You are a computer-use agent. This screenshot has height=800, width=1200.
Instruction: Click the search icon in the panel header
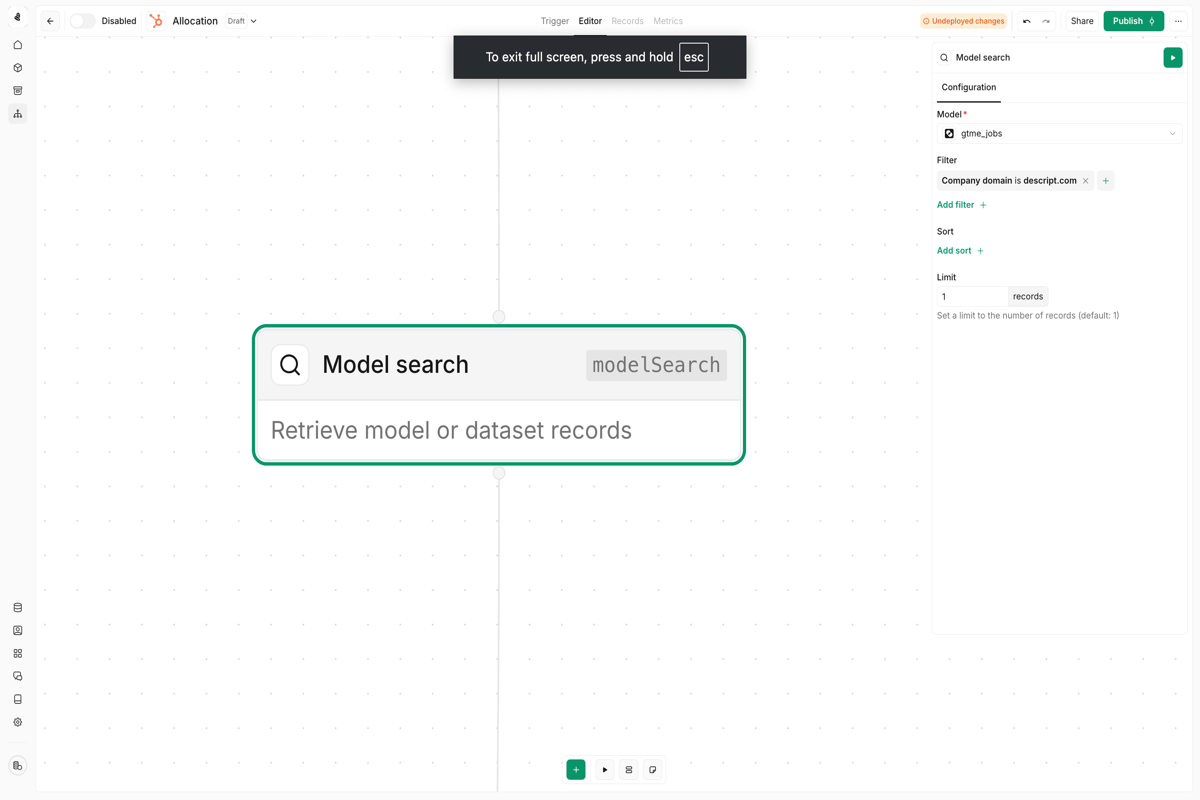point(944,58)
